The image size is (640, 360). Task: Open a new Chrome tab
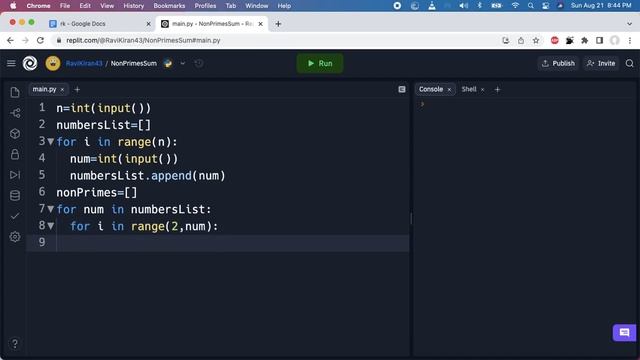click(x=278, y=24)
